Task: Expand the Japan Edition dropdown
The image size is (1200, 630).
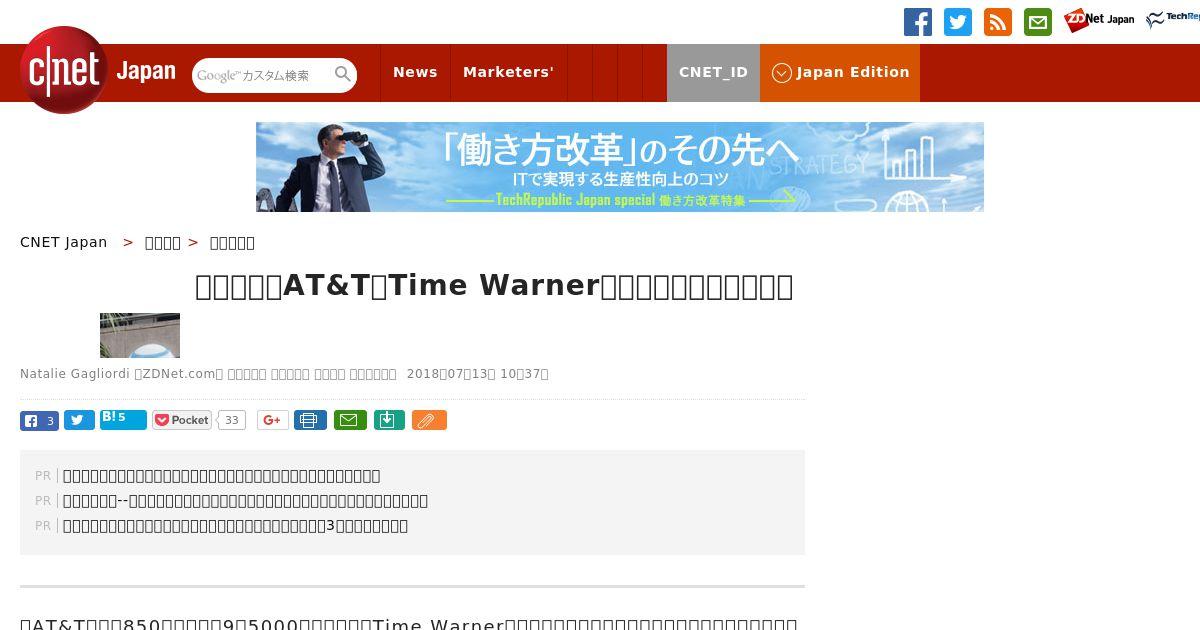Action: 840,72
